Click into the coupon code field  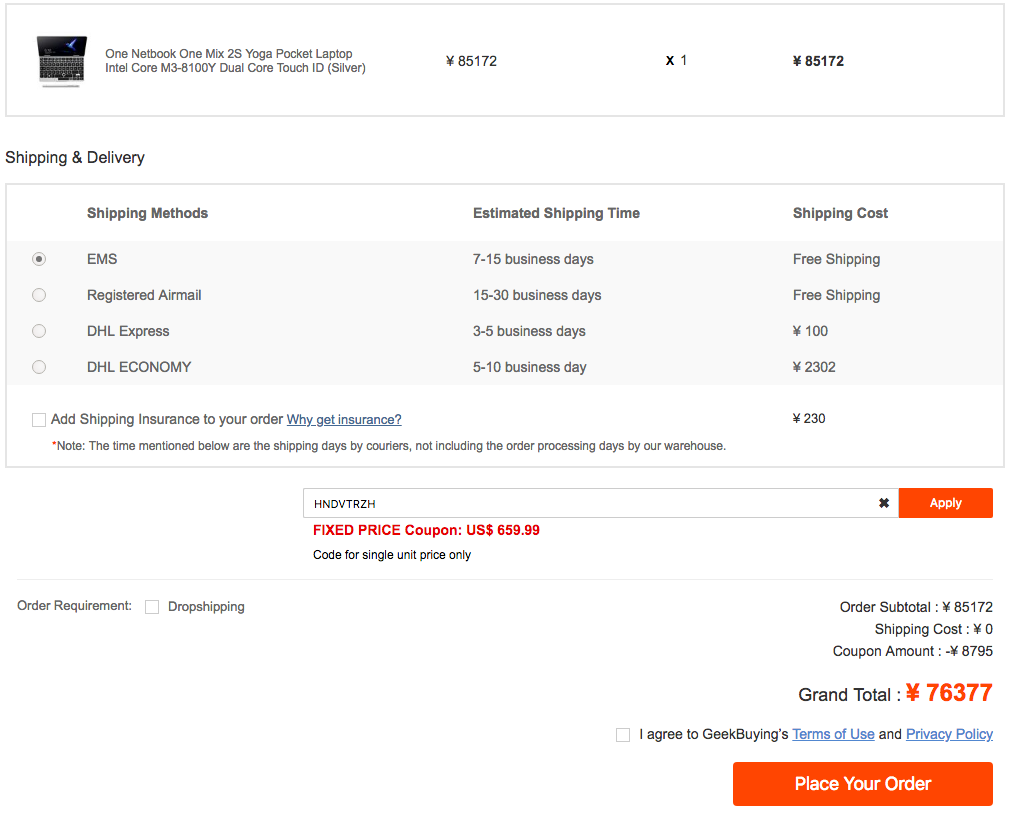pyautogui.click(x=590, y=503)
